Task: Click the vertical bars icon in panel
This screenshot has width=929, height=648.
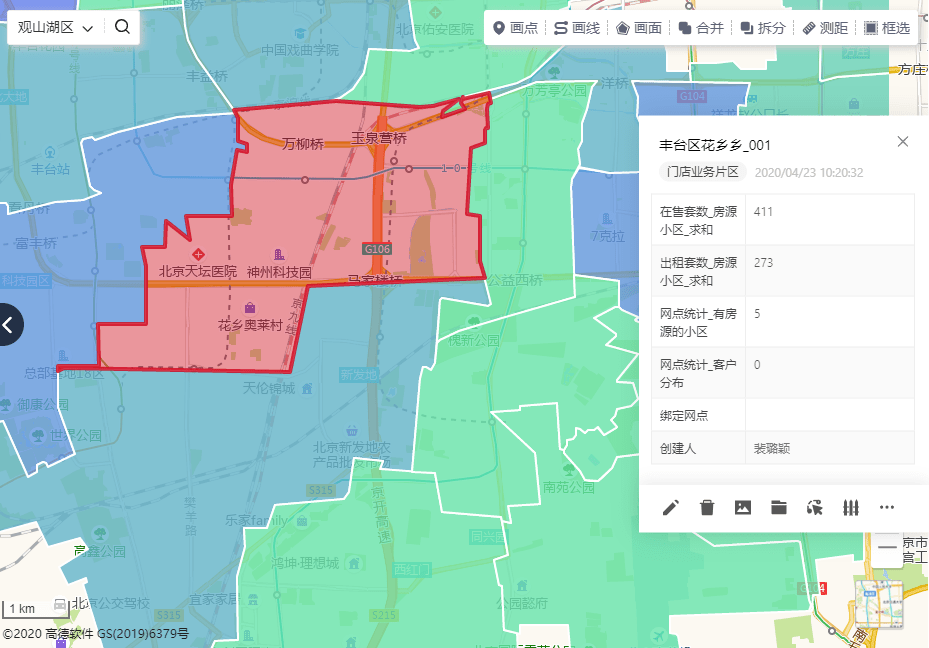Action: pos(851,508)
